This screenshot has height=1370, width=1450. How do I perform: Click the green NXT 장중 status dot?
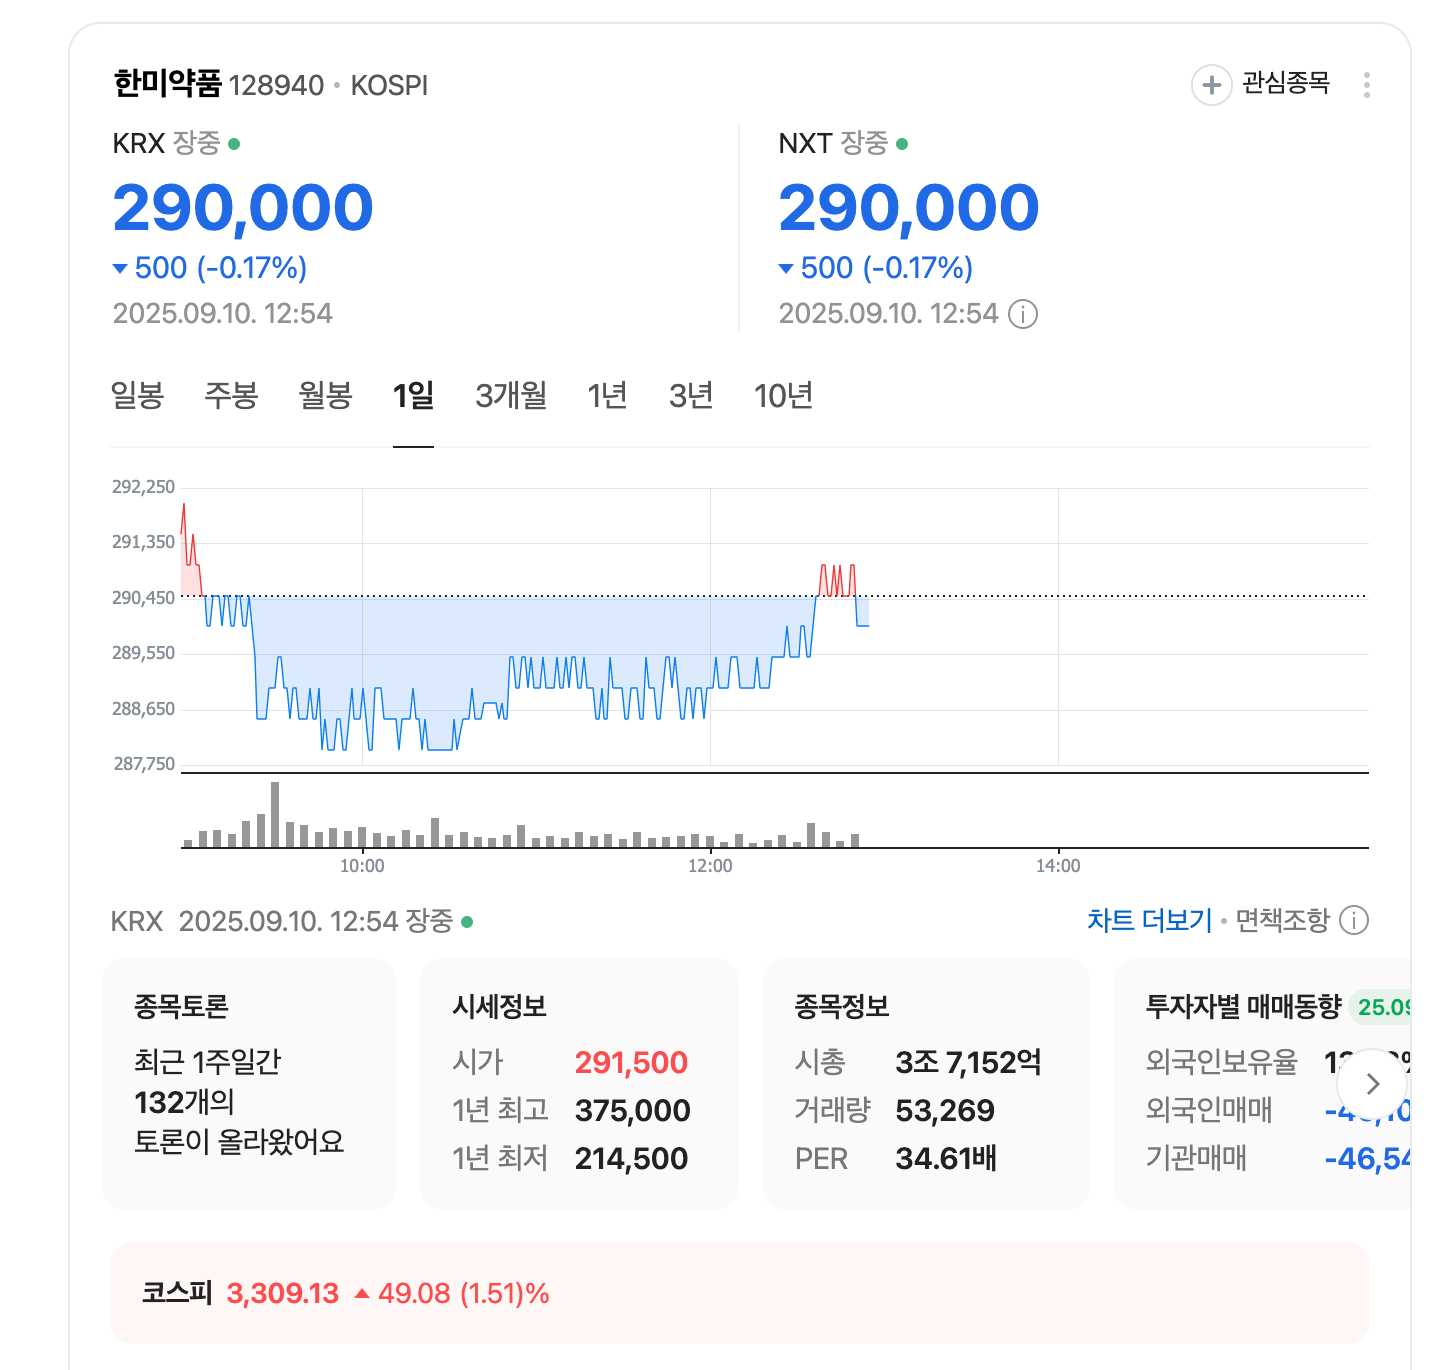tap(901, 143)
